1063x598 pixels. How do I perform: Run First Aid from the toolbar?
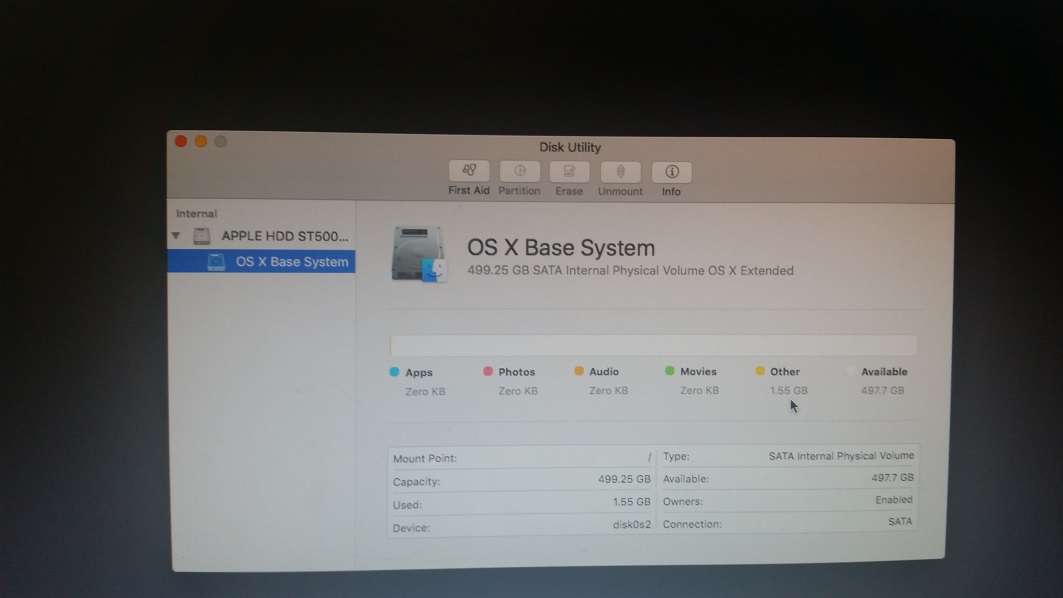[x=468, y=172]
